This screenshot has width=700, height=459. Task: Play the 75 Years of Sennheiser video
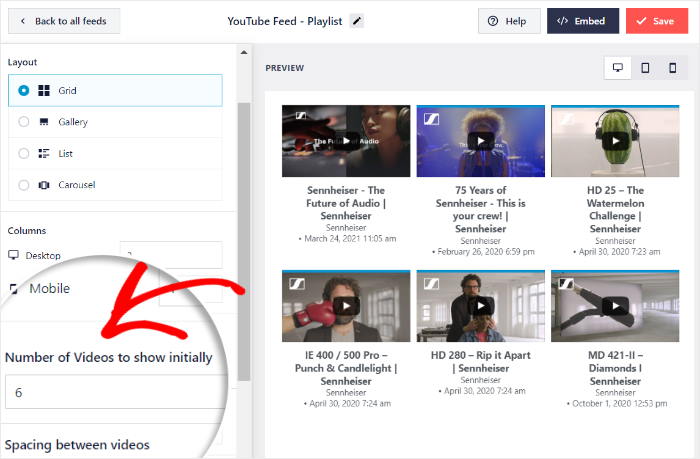(481, 141)
